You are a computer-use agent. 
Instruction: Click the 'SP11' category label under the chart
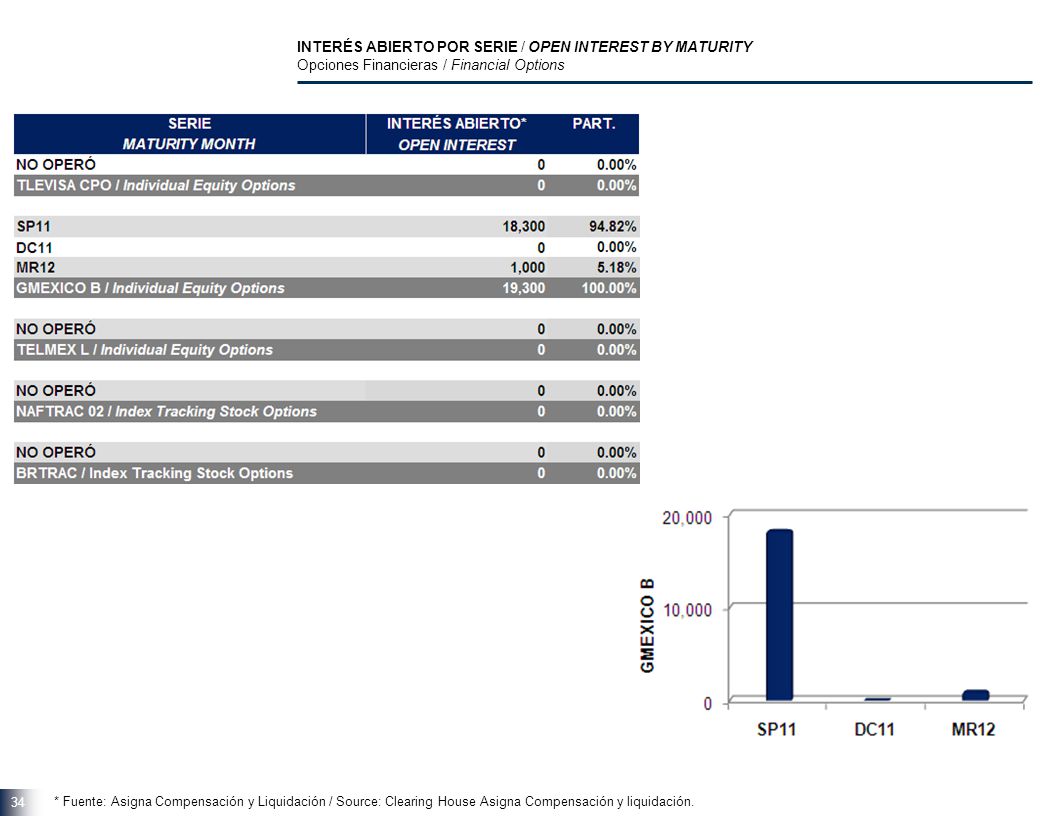[776, 729]
